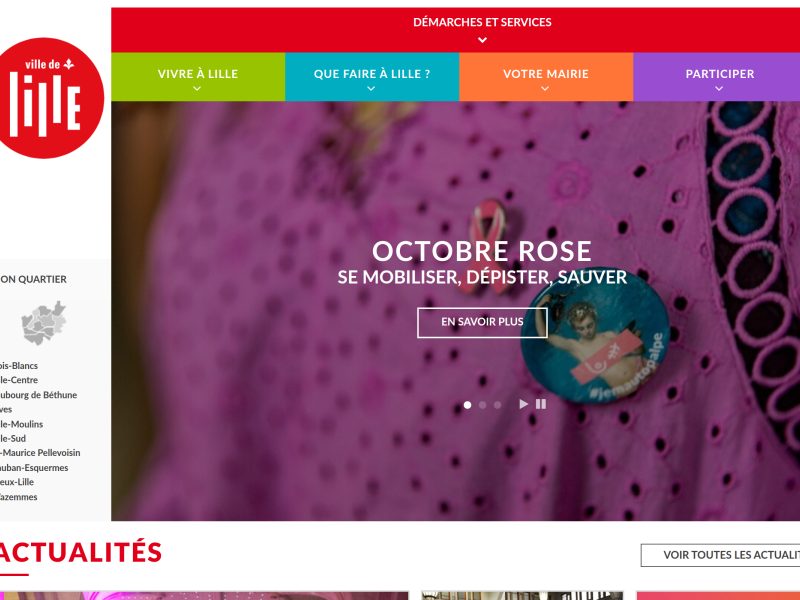Click the Ville de Lille logo

coord(49,98)
